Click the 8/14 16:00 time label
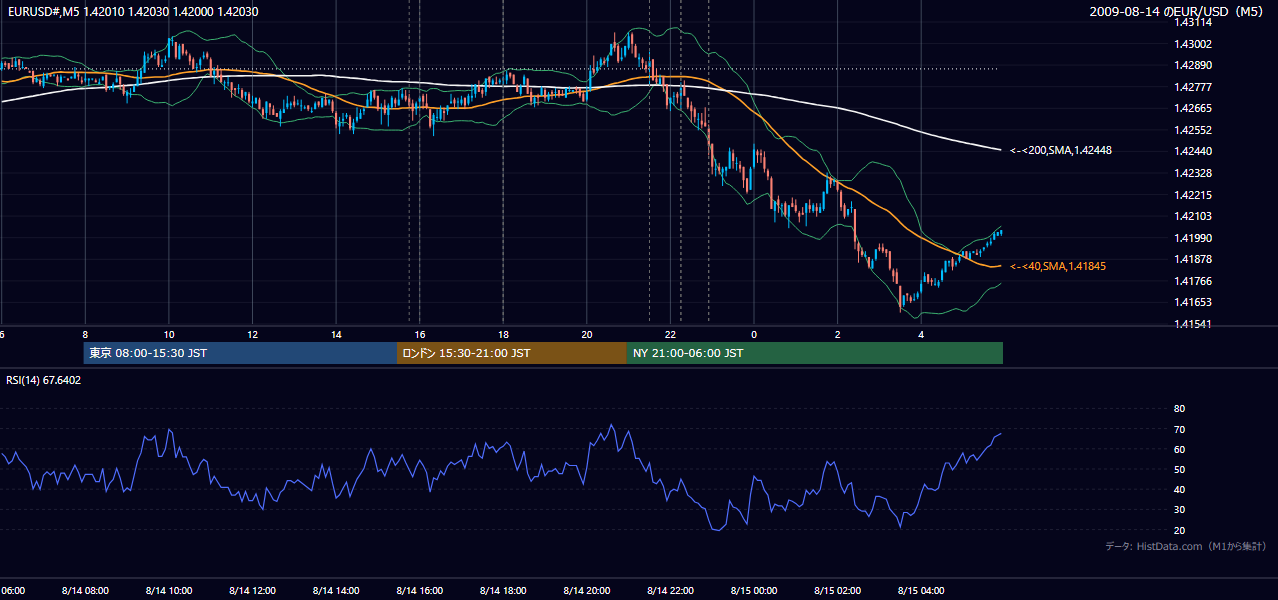This screenshot has height=600, width=1278. click(420, 591)
